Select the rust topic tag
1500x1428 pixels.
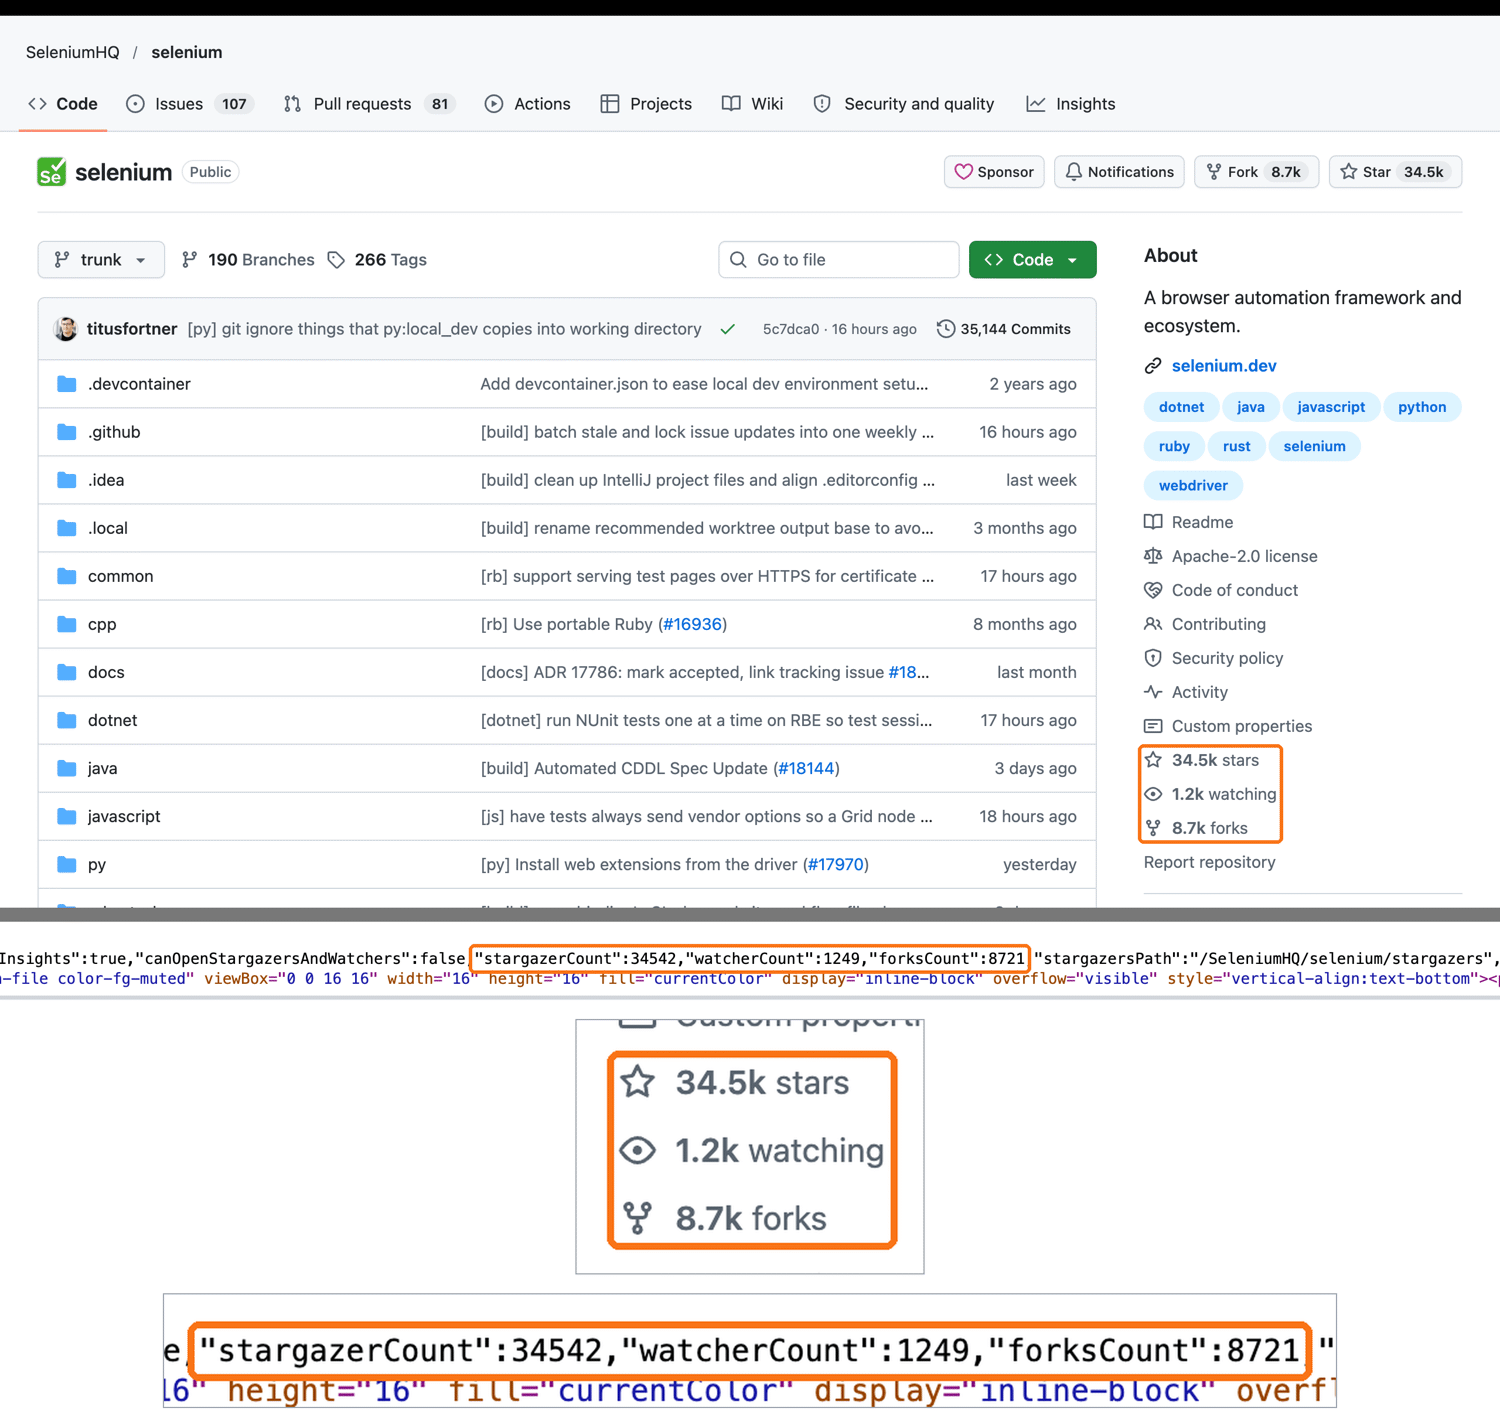point(1236,446)
